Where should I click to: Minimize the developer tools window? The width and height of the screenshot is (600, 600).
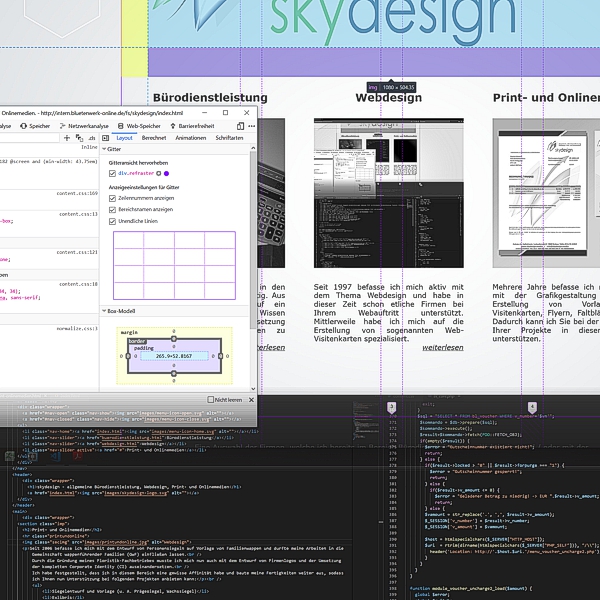(205, 113)
